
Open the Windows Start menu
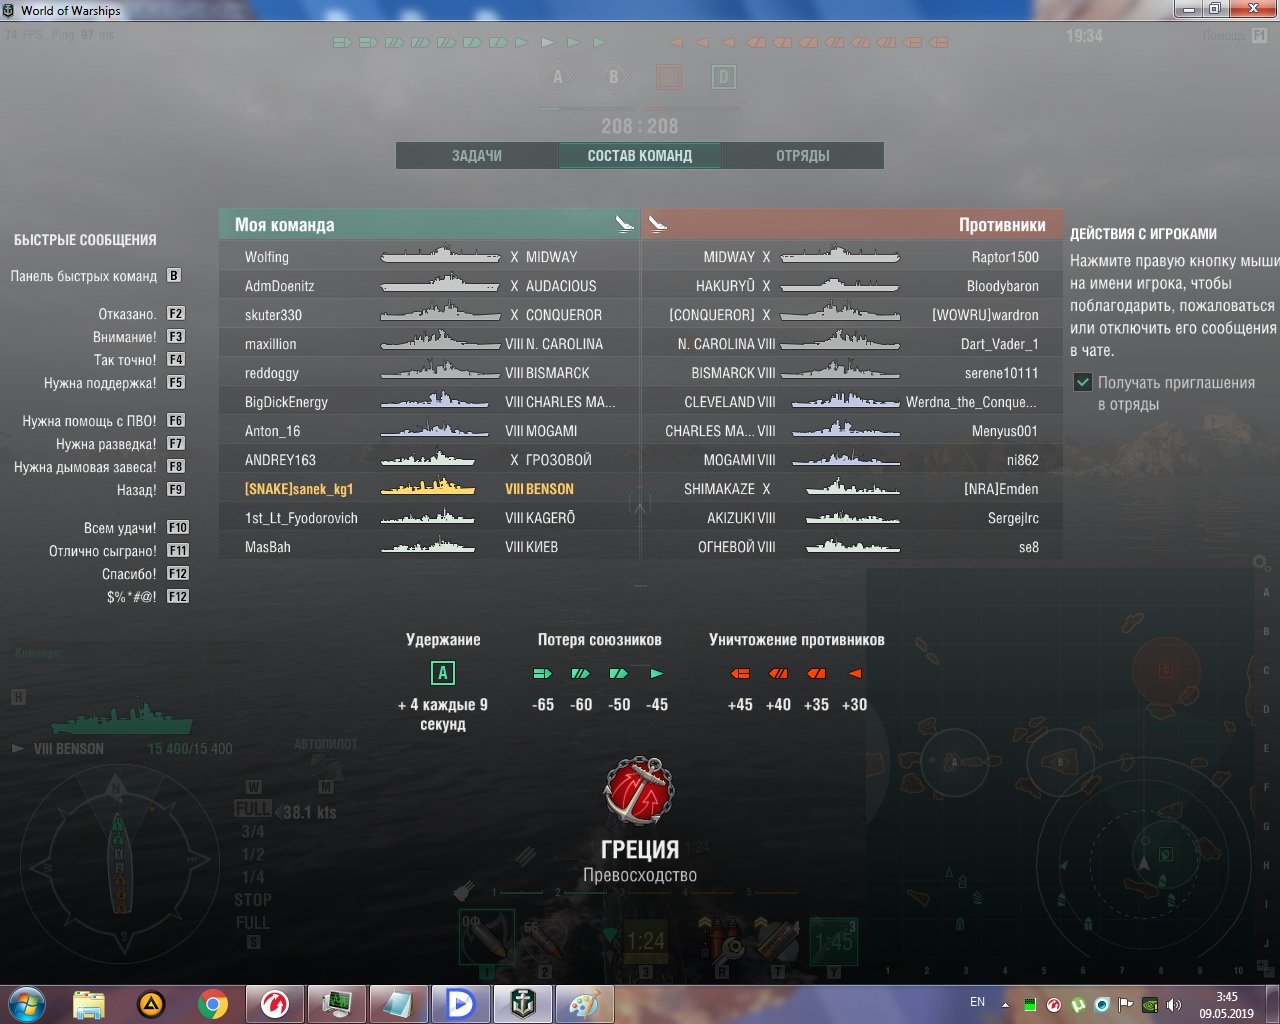coord(27,1004)
